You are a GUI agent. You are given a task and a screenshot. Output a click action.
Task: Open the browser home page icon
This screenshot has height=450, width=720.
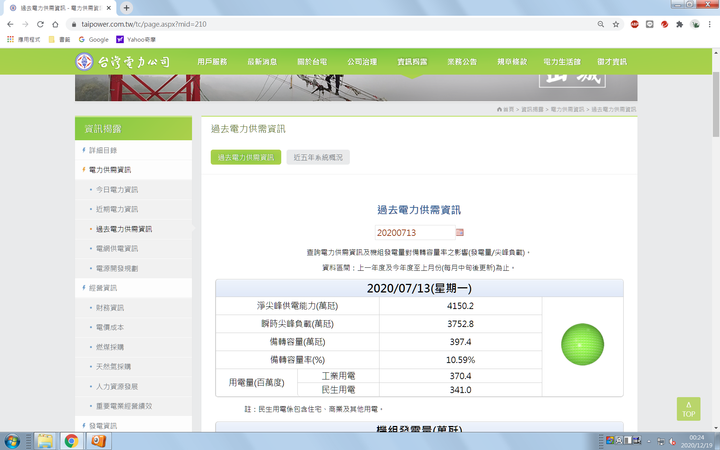click(55, 24)
